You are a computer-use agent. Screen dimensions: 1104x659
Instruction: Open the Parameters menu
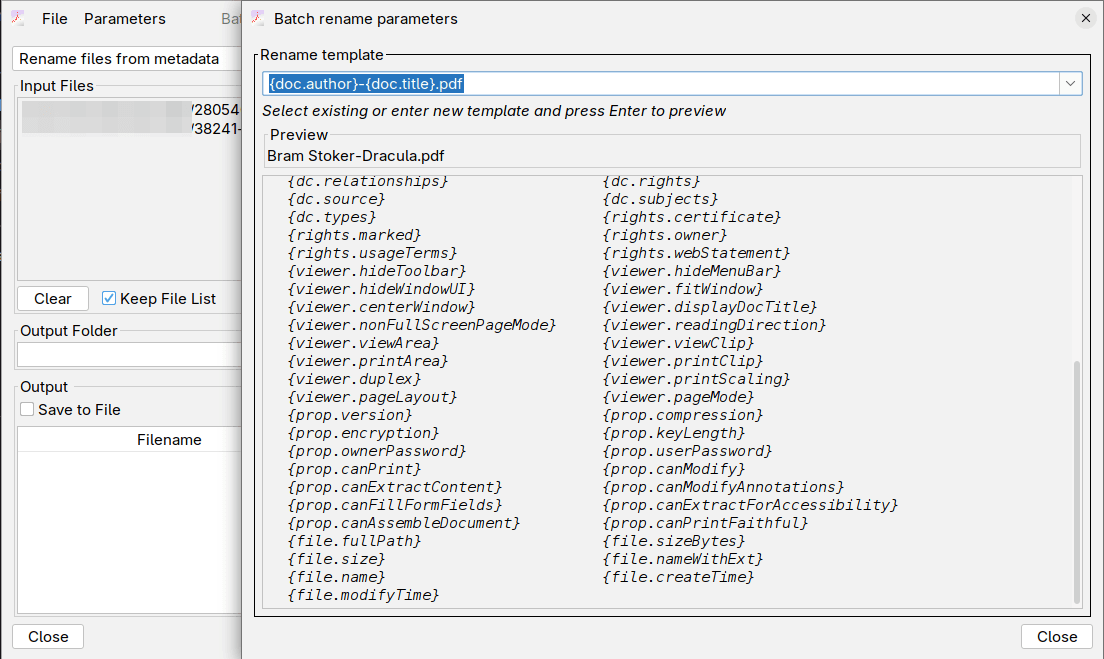click(x=124, y=18)
